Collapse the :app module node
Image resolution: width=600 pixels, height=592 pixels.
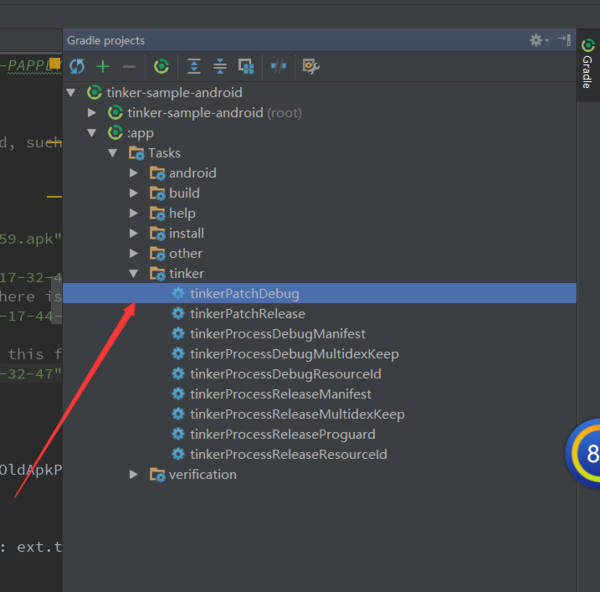point(91,133)
